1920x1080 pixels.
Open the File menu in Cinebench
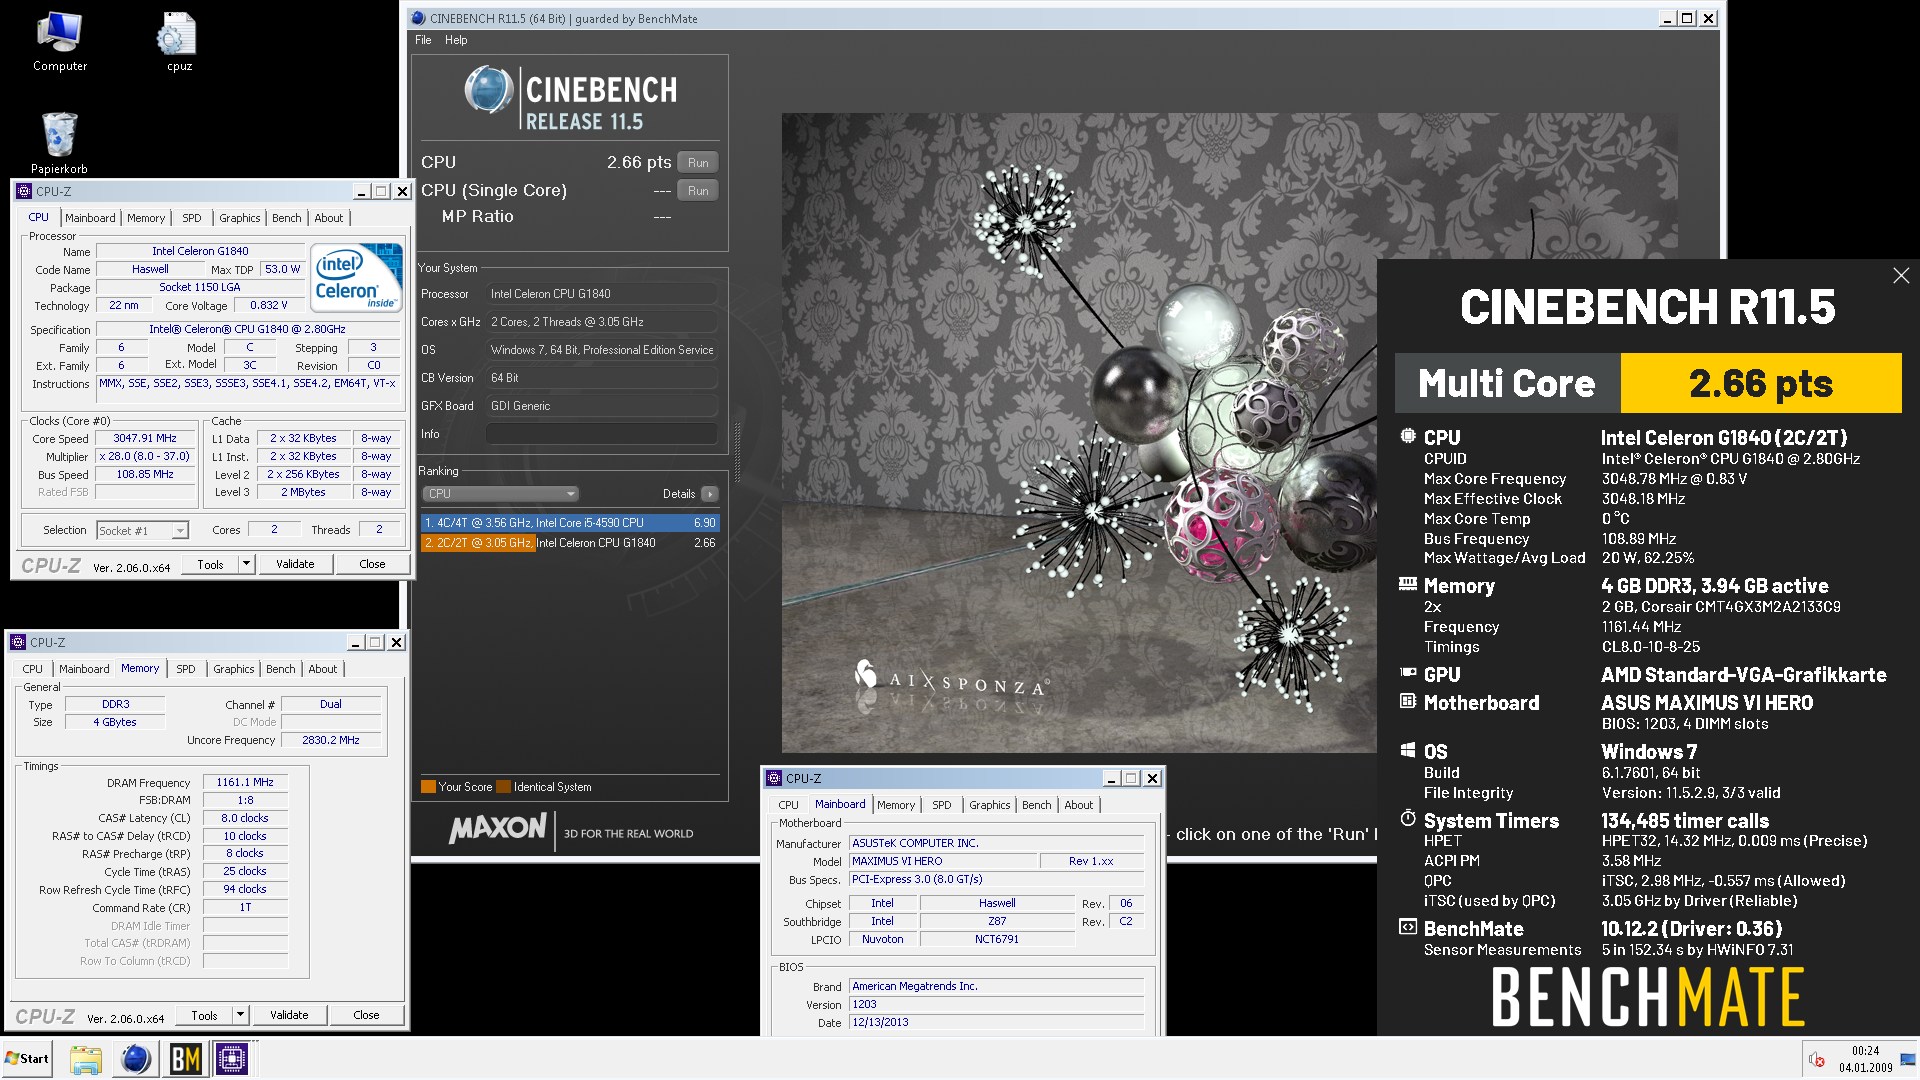(x=423, y=40)
